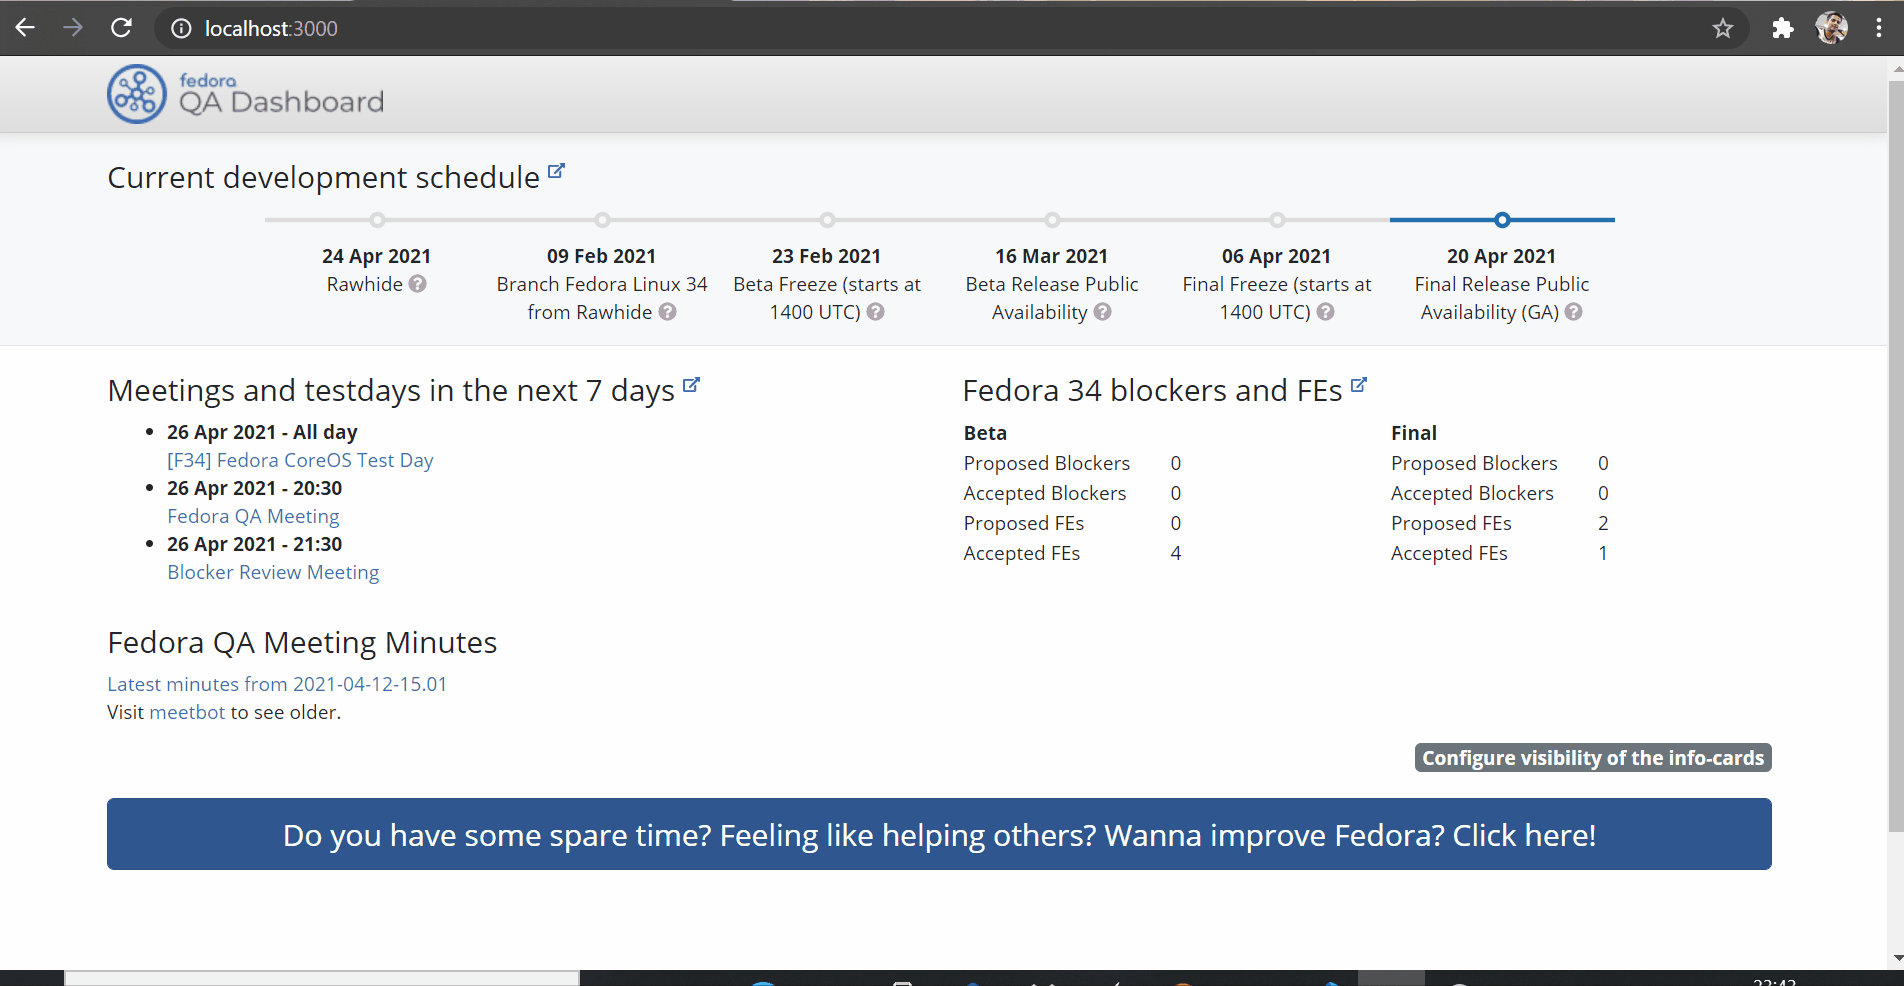The width and height of the screenshot is (1904, 986).
Task: Click help icon for Beta Release Public Availability
Action: [1103, 312]
